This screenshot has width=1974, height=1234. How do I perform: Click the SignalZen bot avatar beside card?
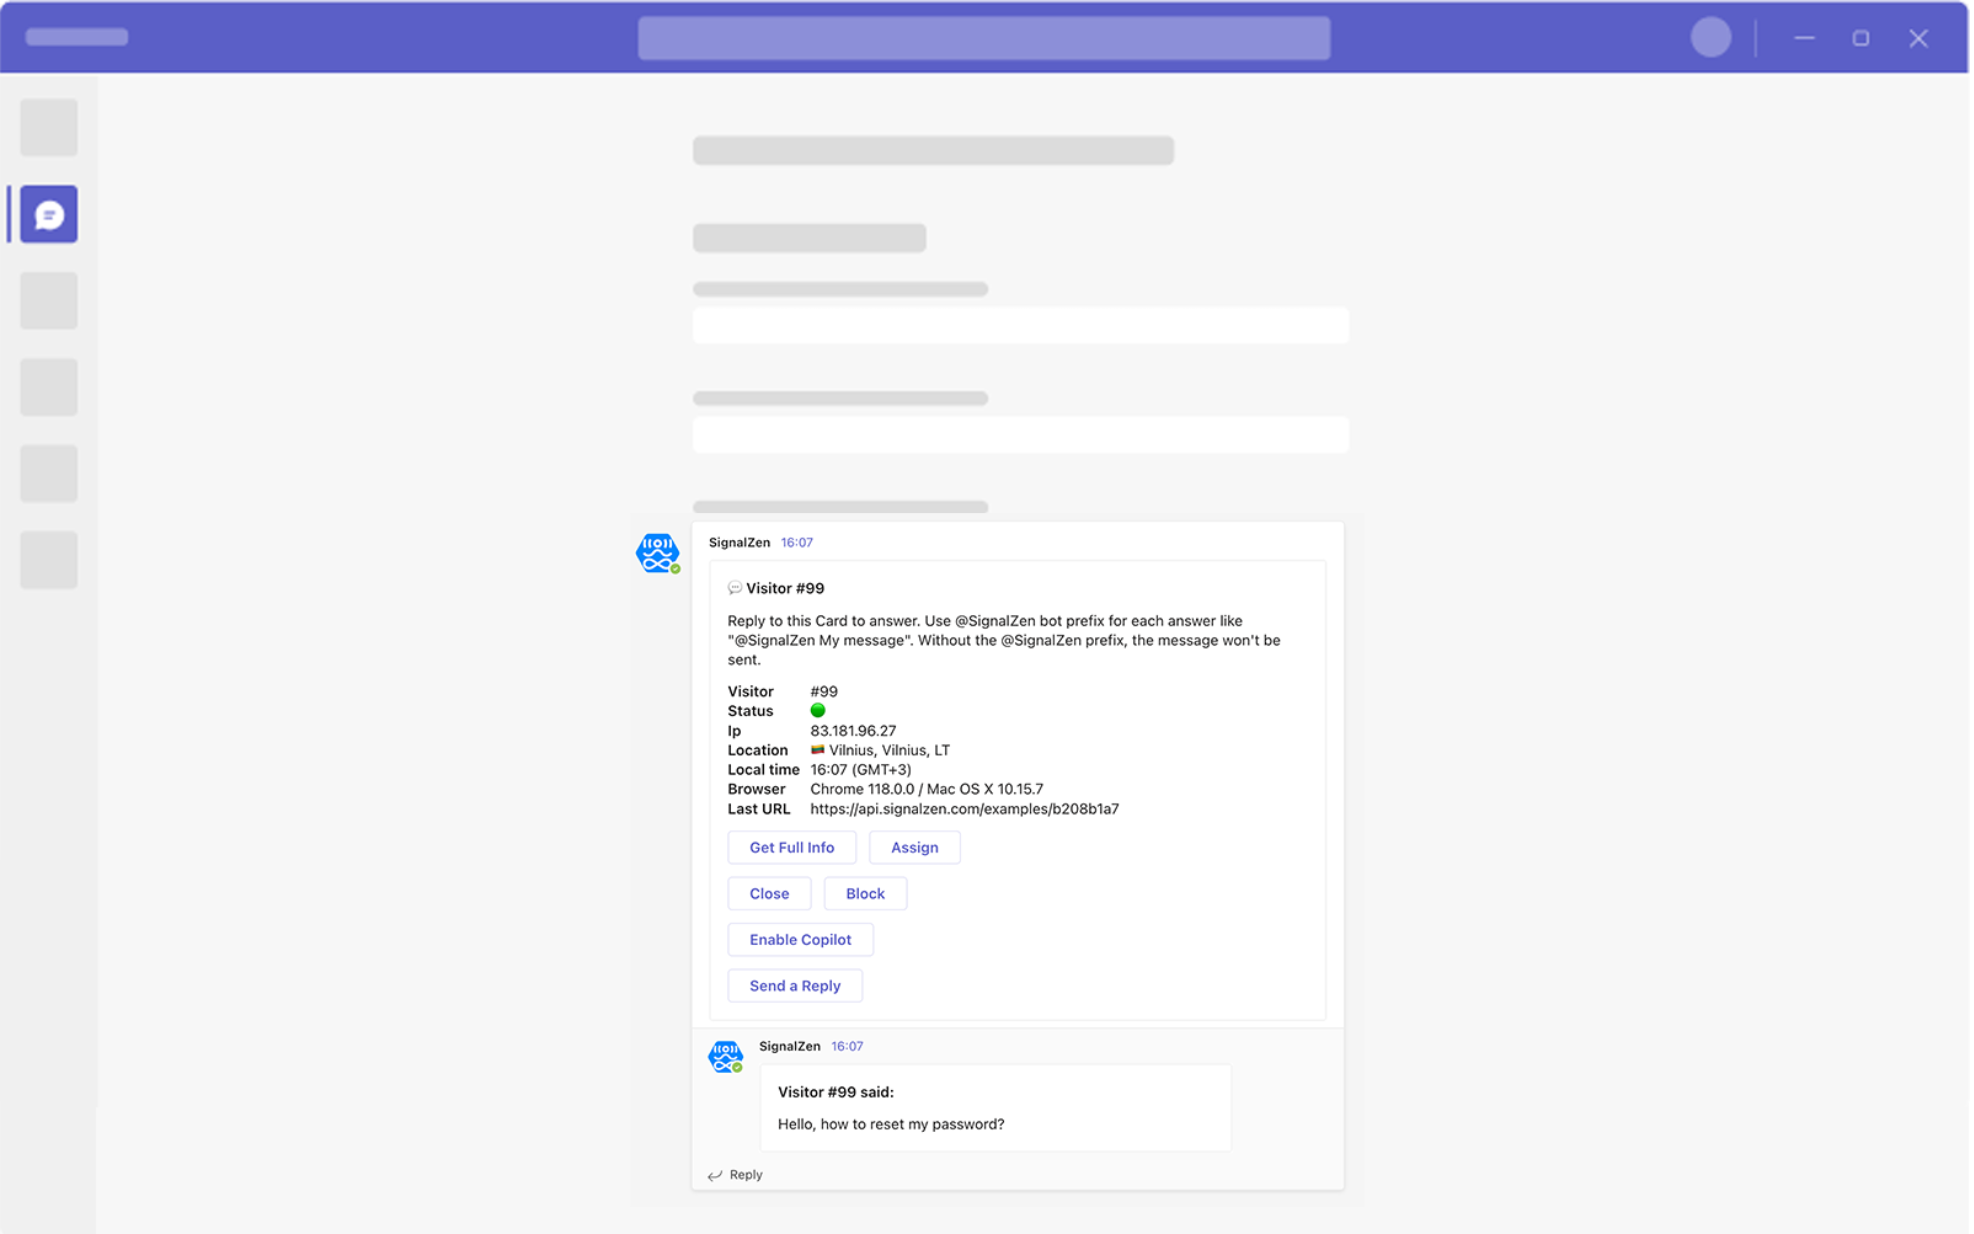tap(658, 553)
